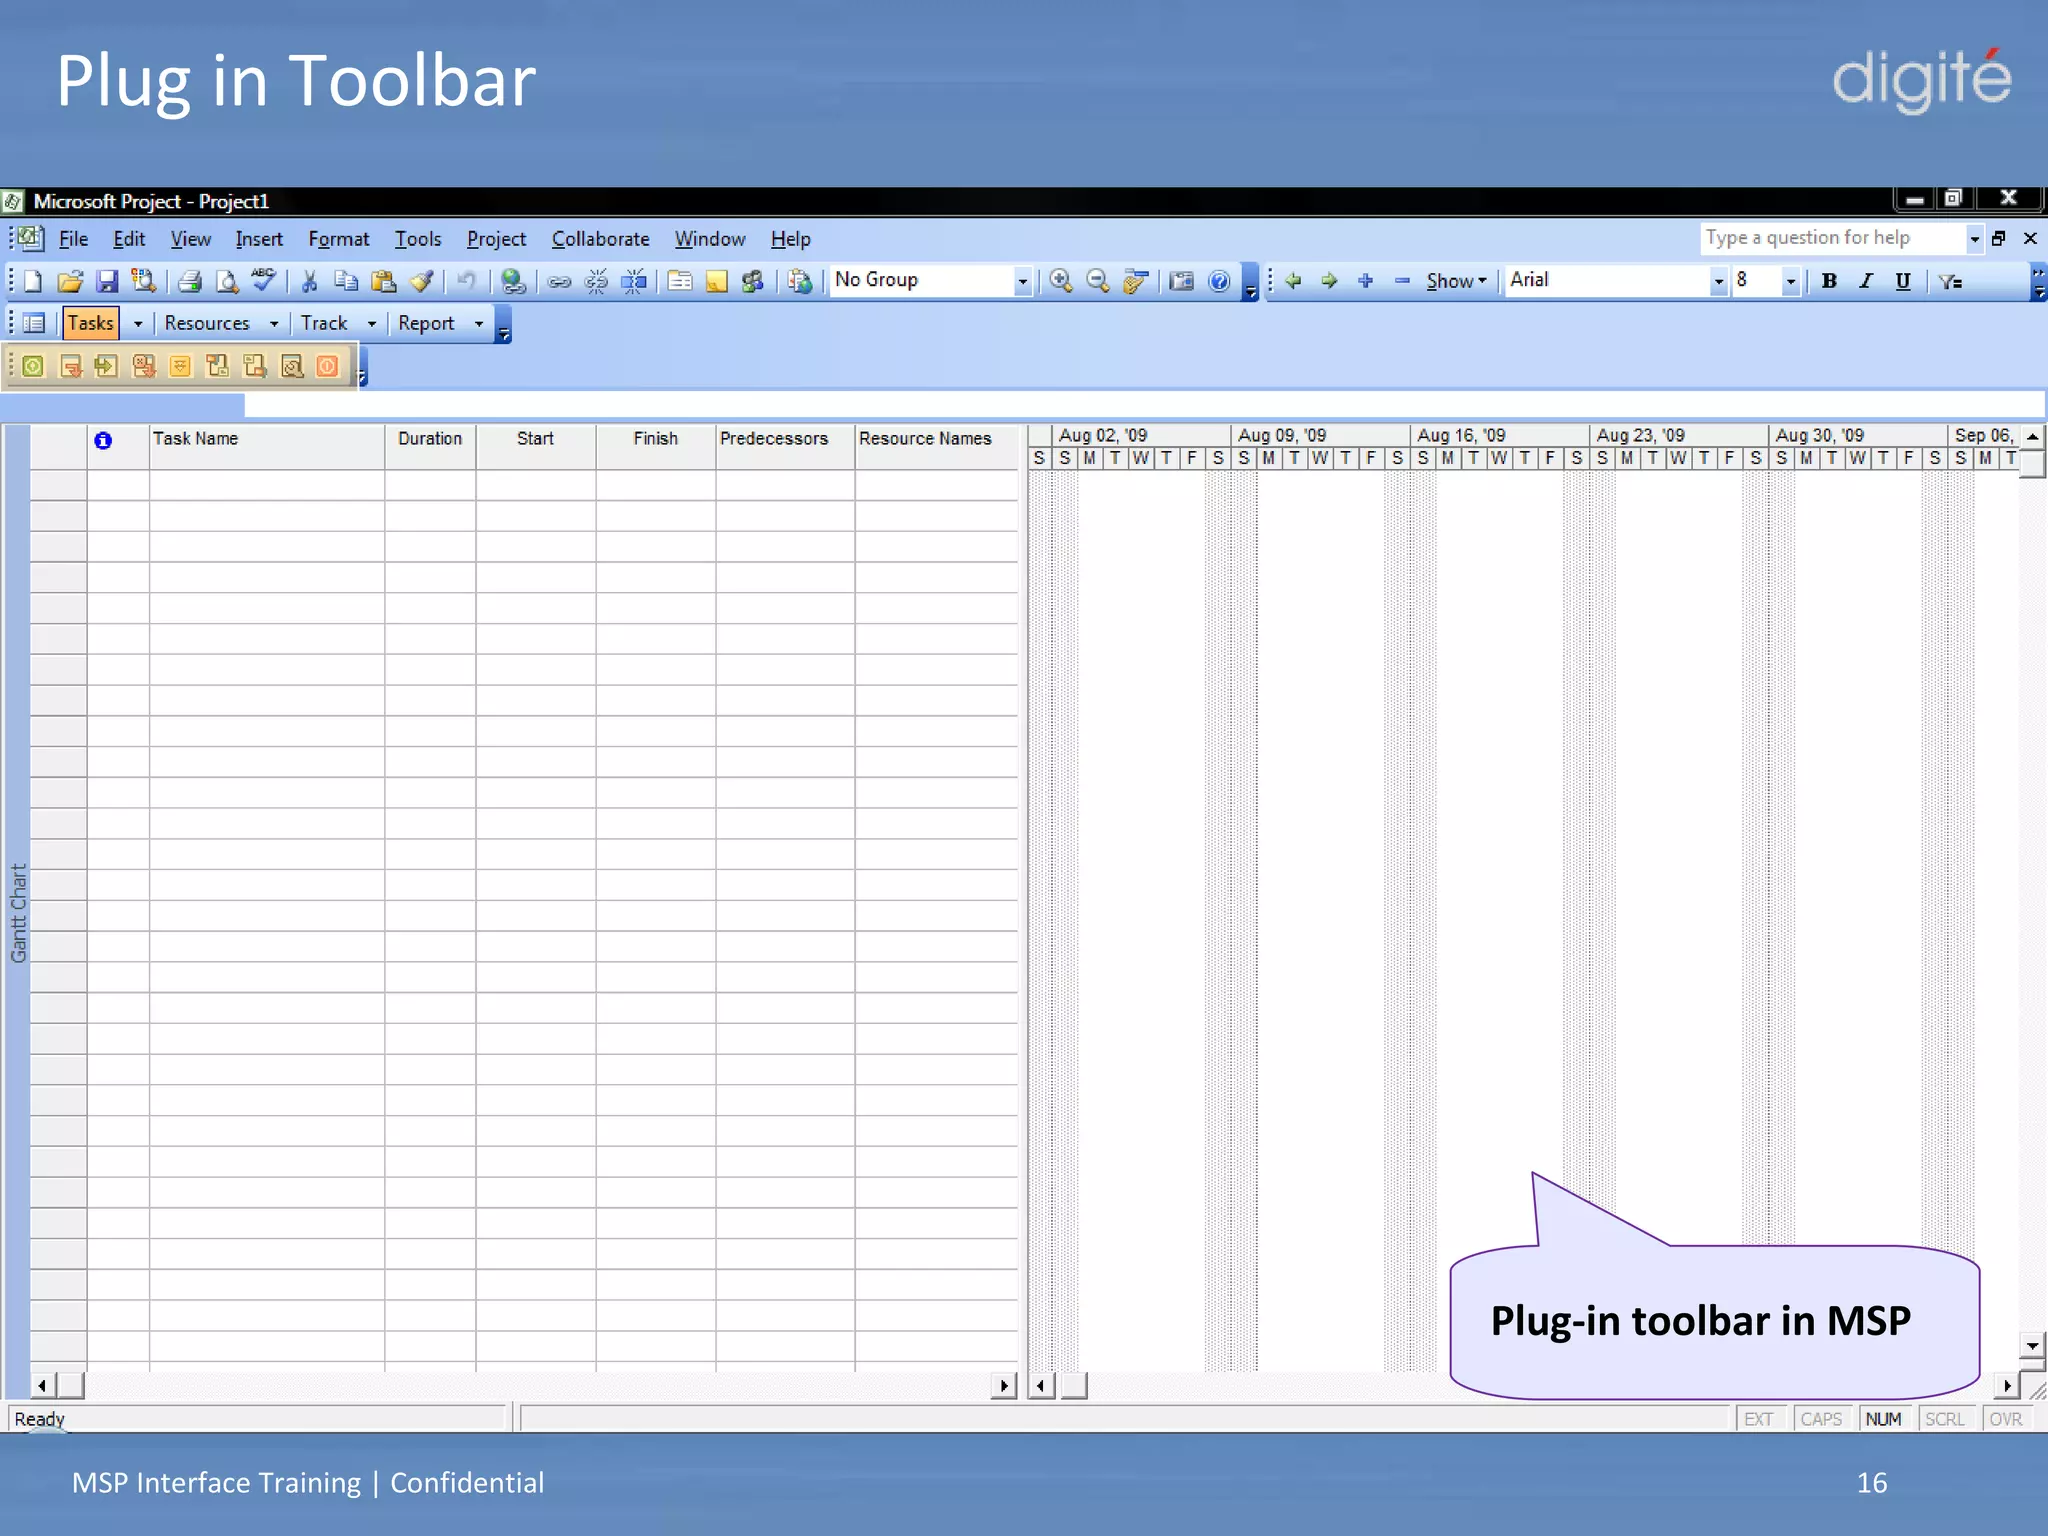Image resolution: width=2048 pixels, height=1536 pixels.
Task: Open the View menu
Action: click(x=190, y=239)
